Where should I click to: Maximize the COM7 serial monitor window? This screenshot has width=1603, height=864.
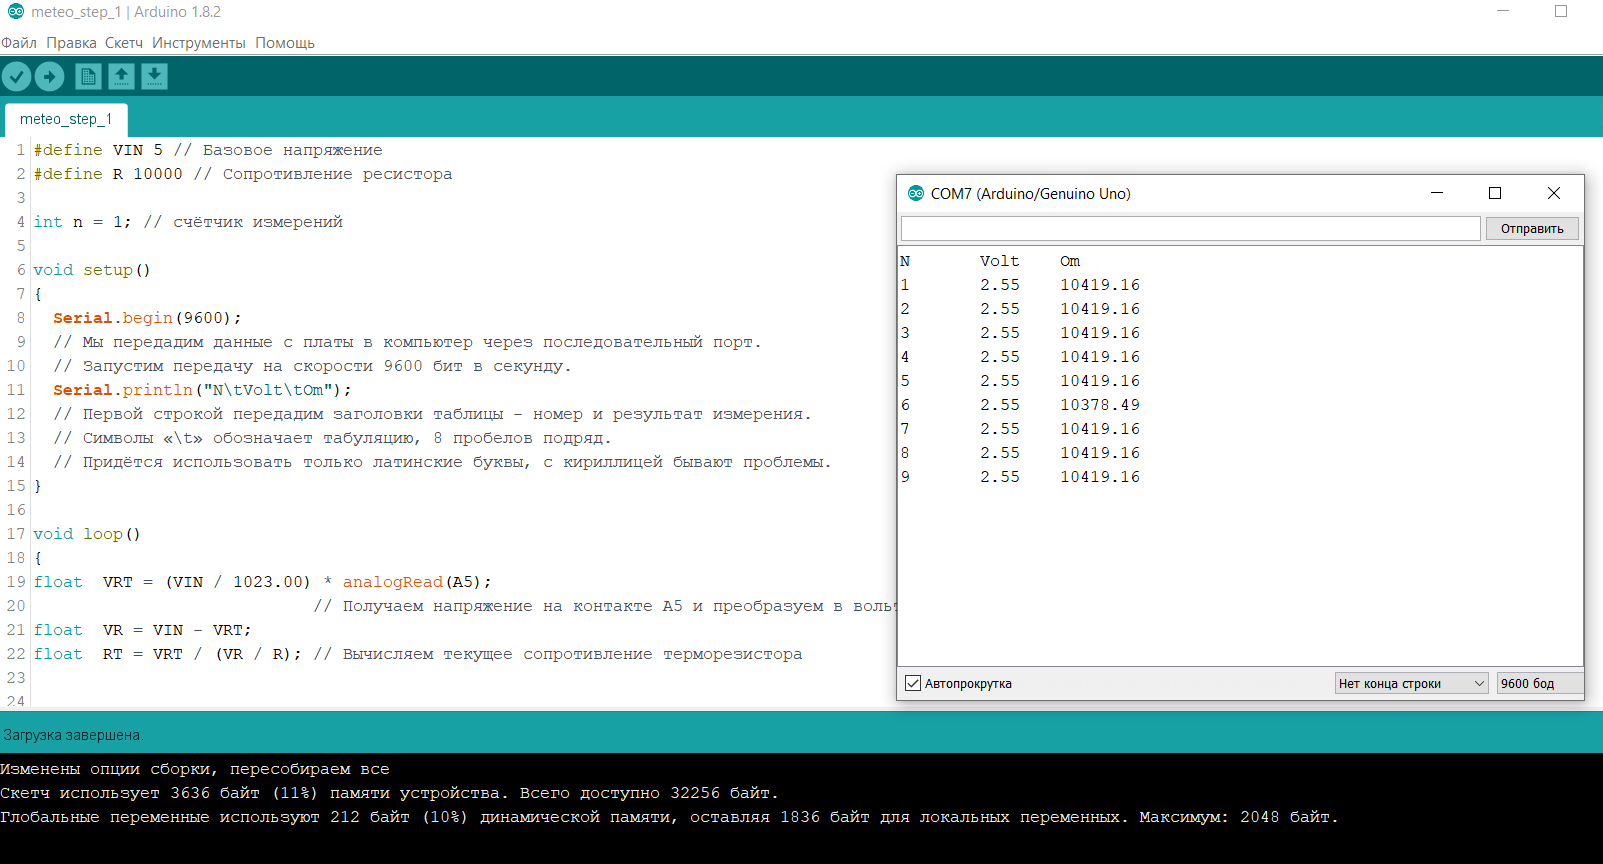[1495, 193]
